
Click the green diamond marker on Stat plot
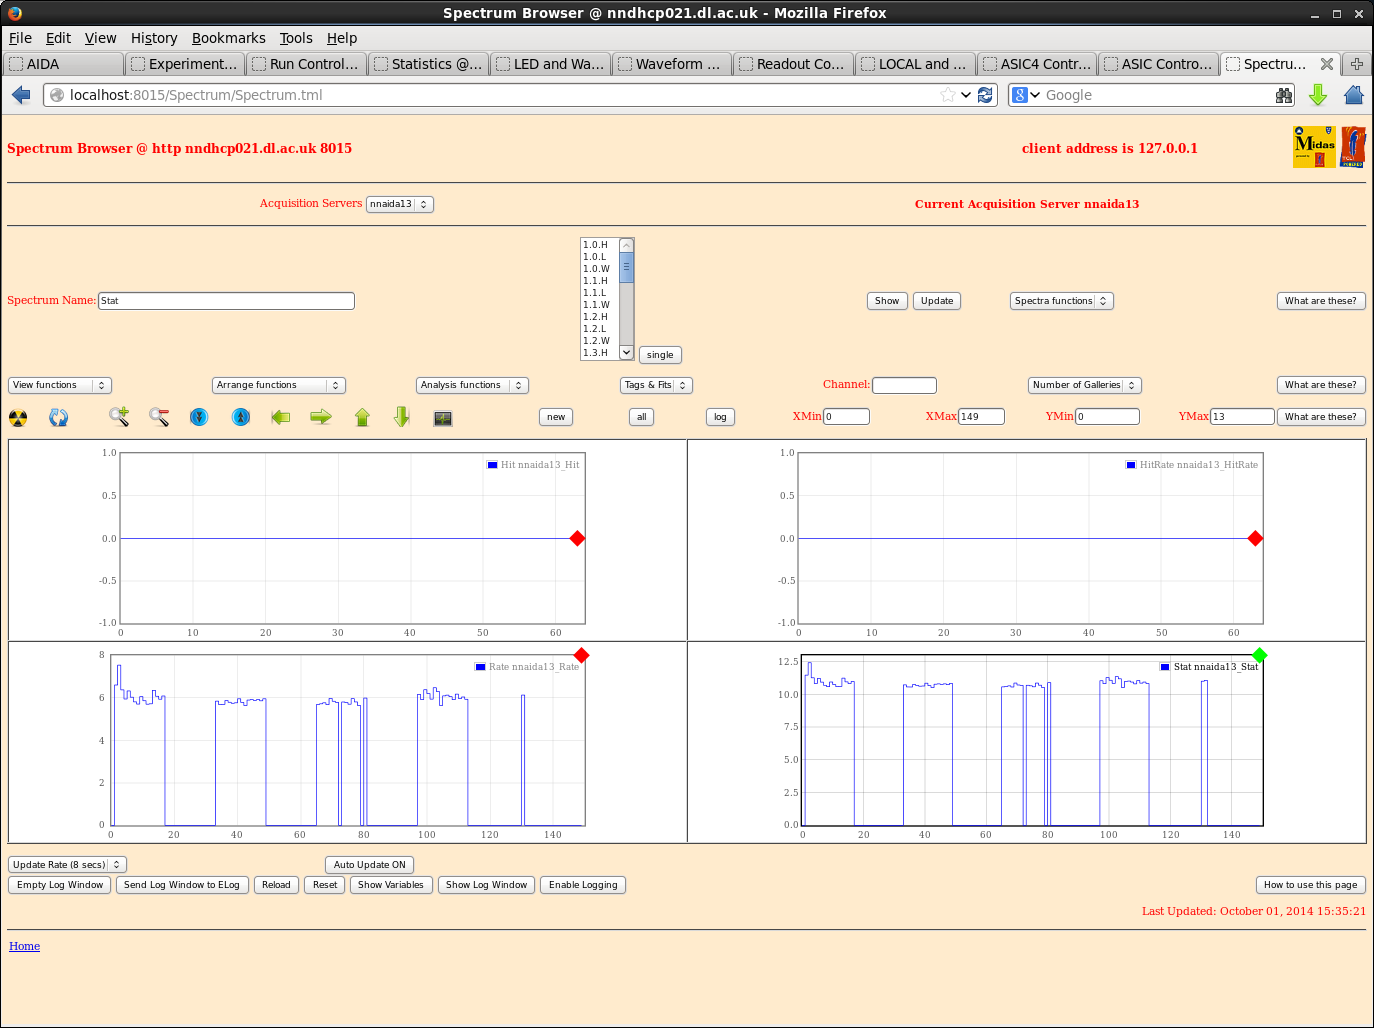click(x=1260, y=655)
